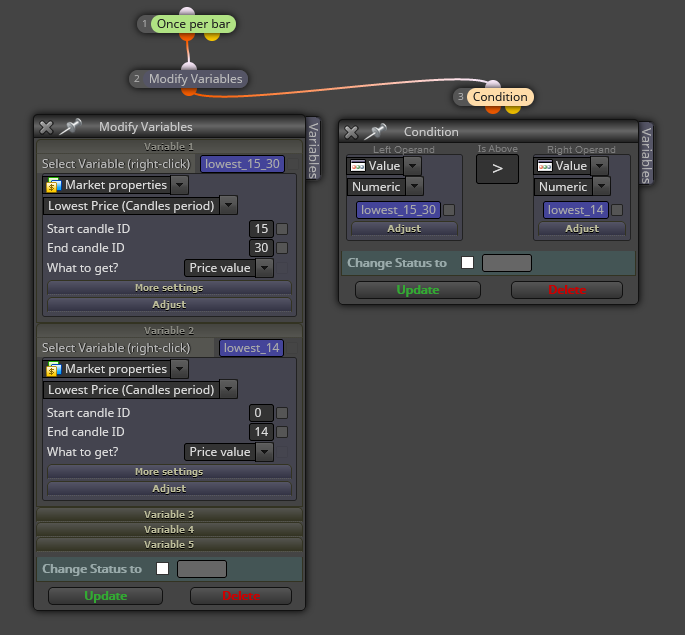Click the Is Above > operator button
685x635 pixels.
click(498, 169)
